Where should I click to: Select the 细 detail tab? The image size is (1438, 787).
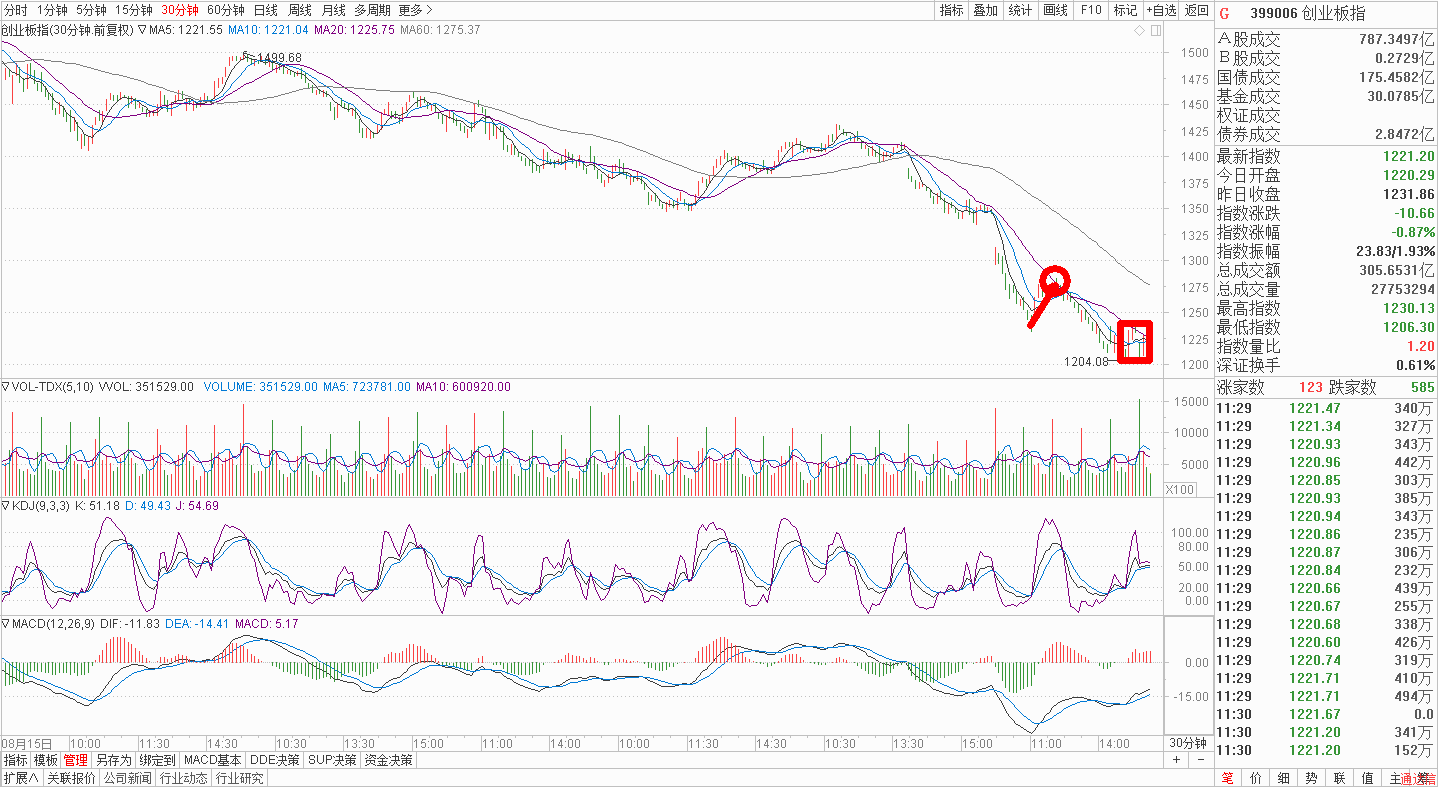pos(1284,778)
